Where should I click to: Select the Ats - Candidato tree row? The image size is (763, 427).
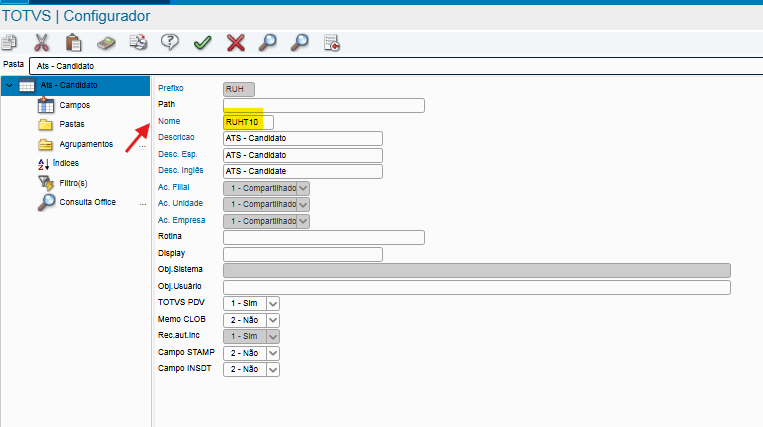pyautogui.click(x=75, y=86)
